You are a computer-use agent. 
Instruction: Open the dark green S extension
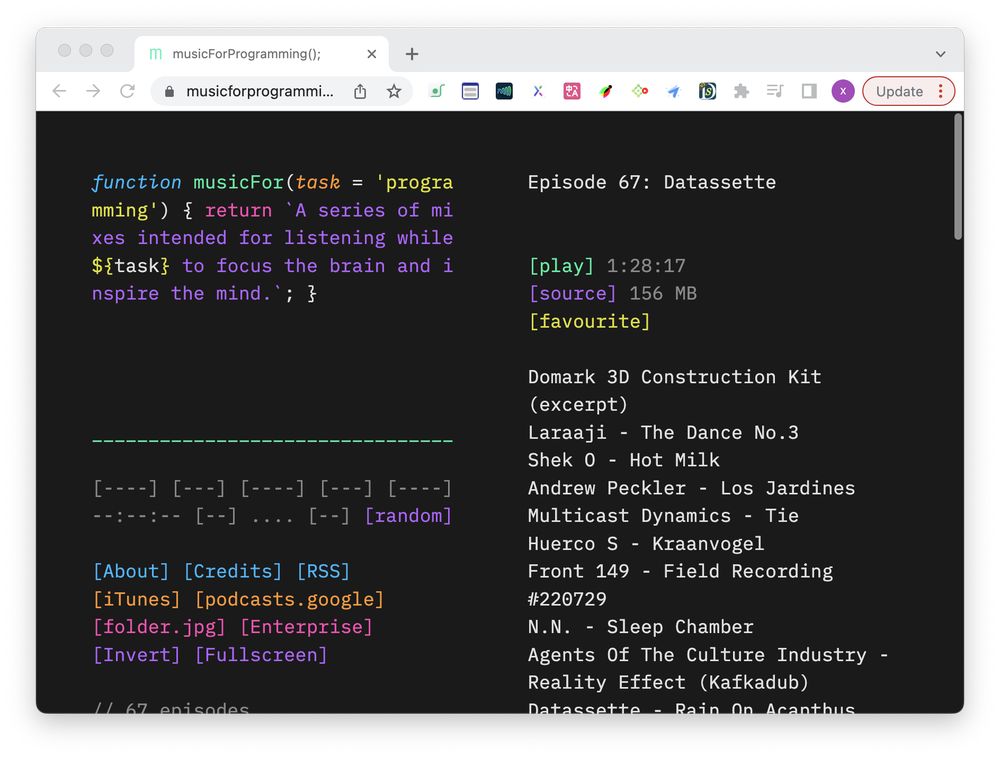tap(707, 91)
